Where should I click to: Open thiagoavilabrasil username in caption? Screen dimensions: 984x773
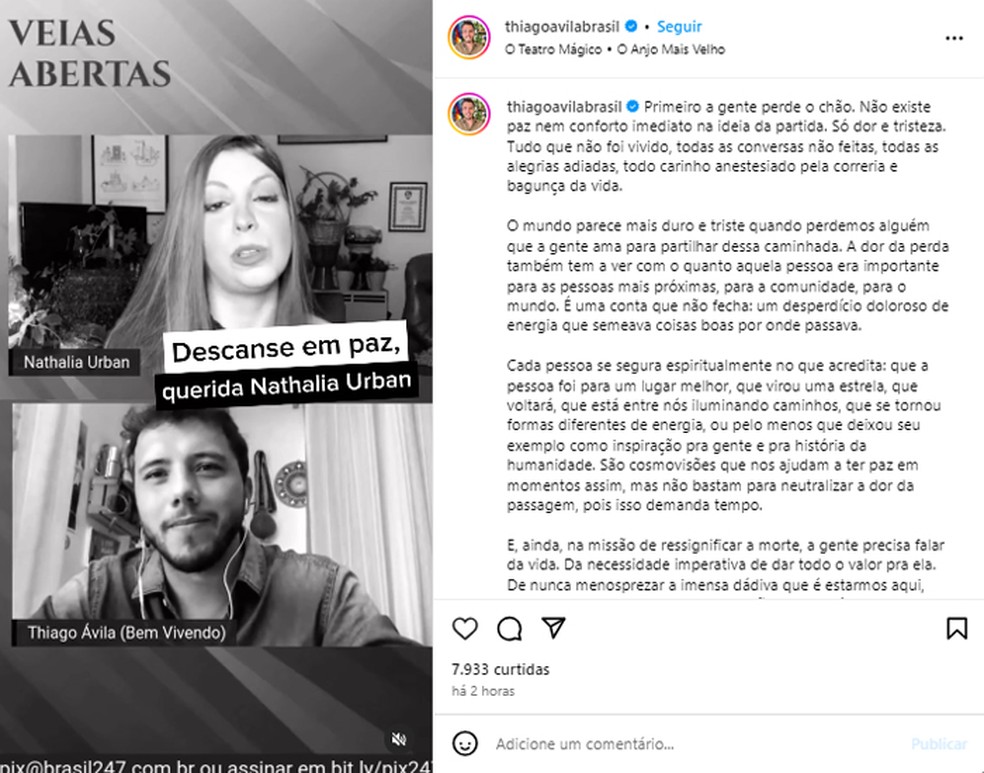[564, 106]
